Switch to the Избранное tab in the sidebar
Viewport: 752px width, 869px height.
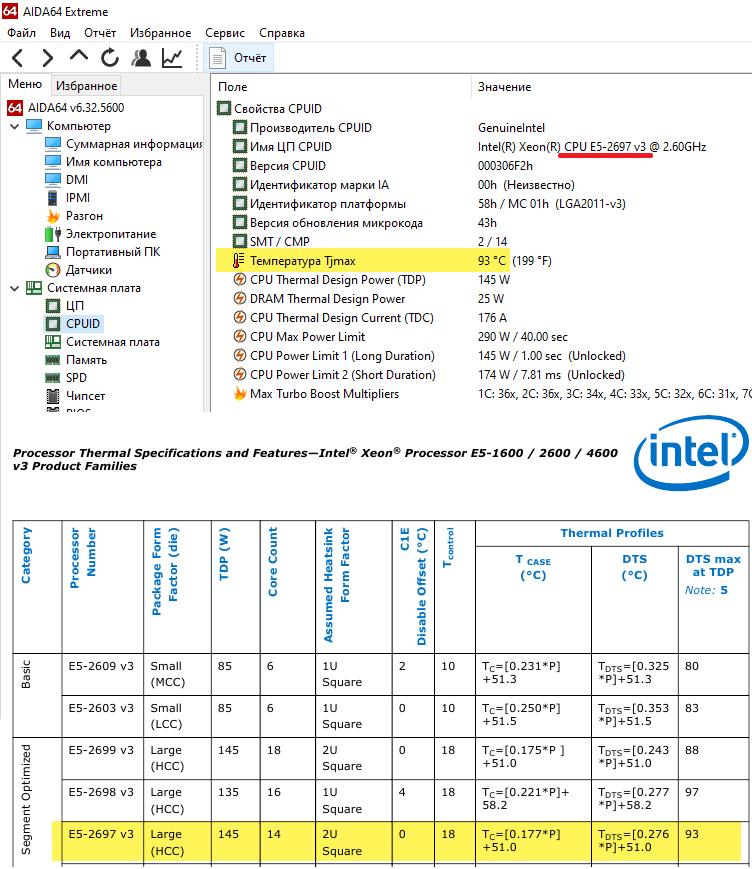(86, 85)
